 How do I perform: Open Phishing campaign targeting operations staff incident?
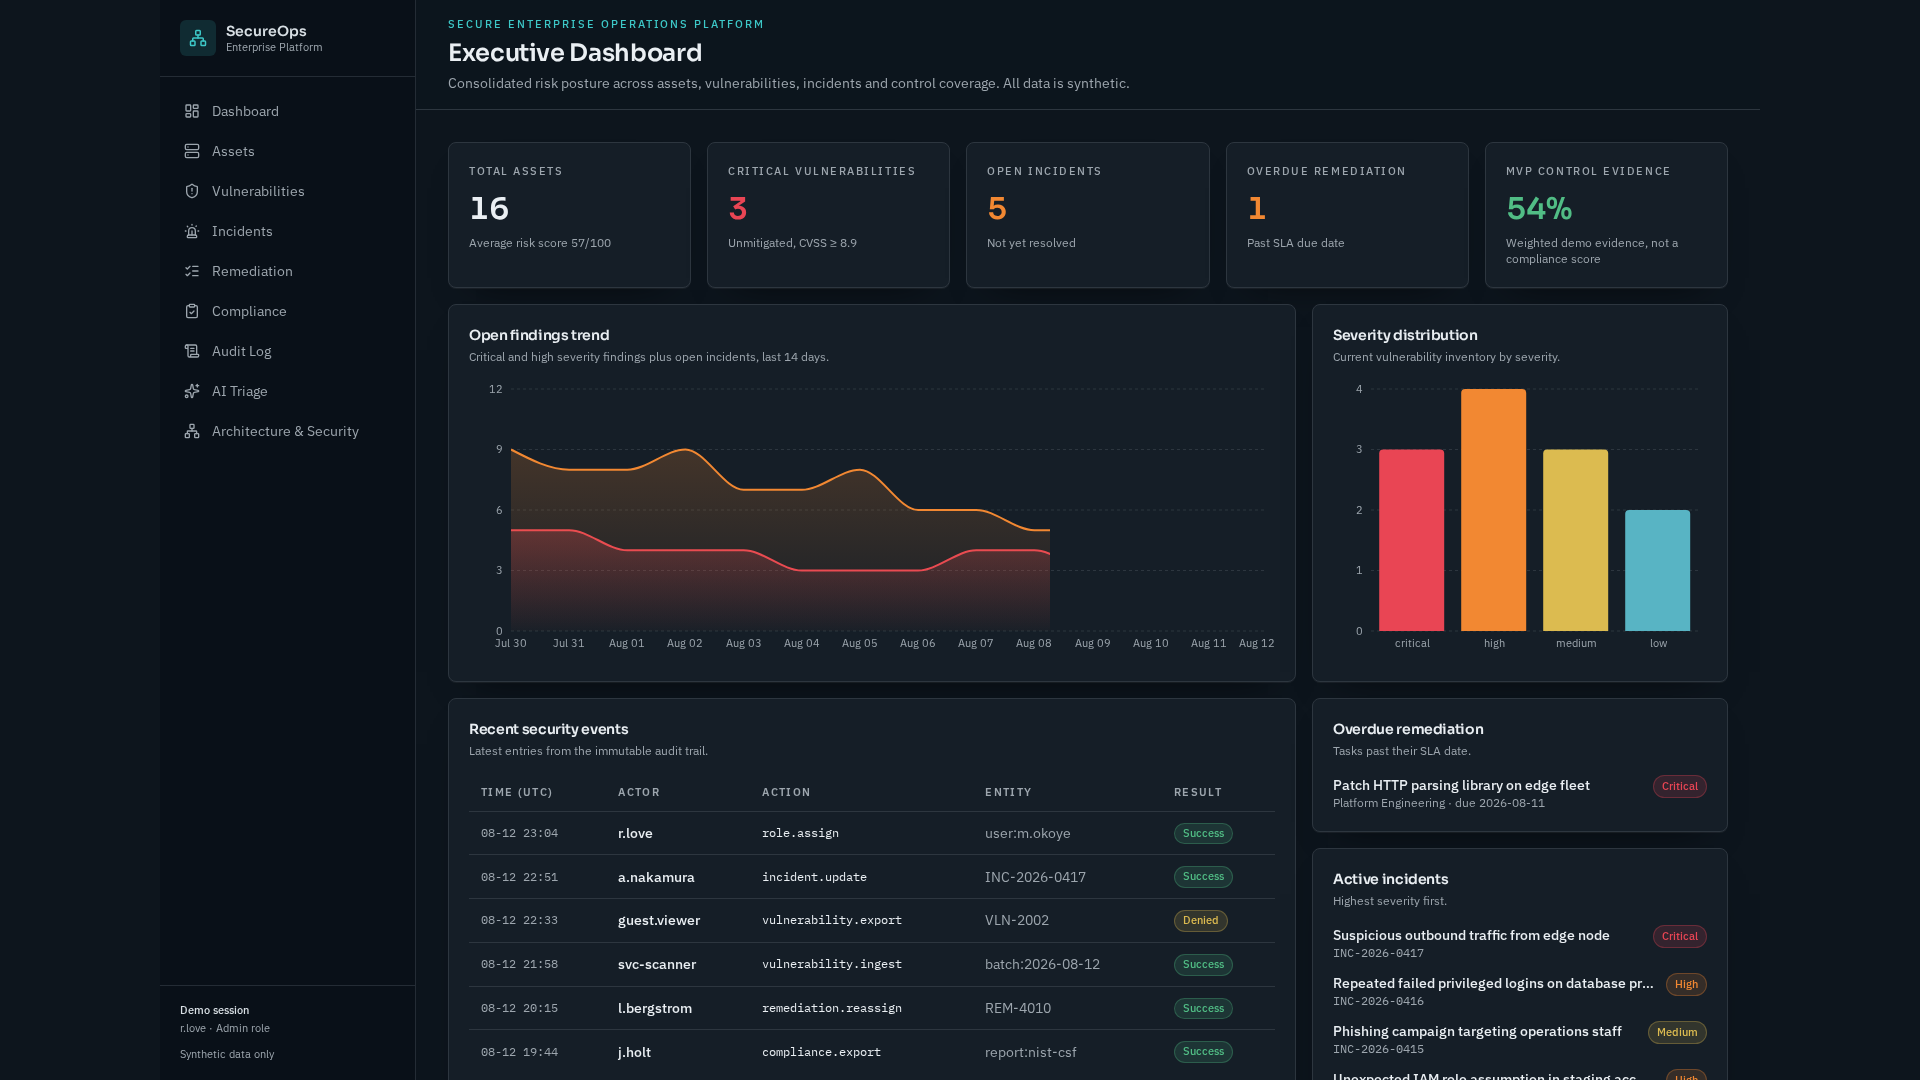point(1477,1031)
